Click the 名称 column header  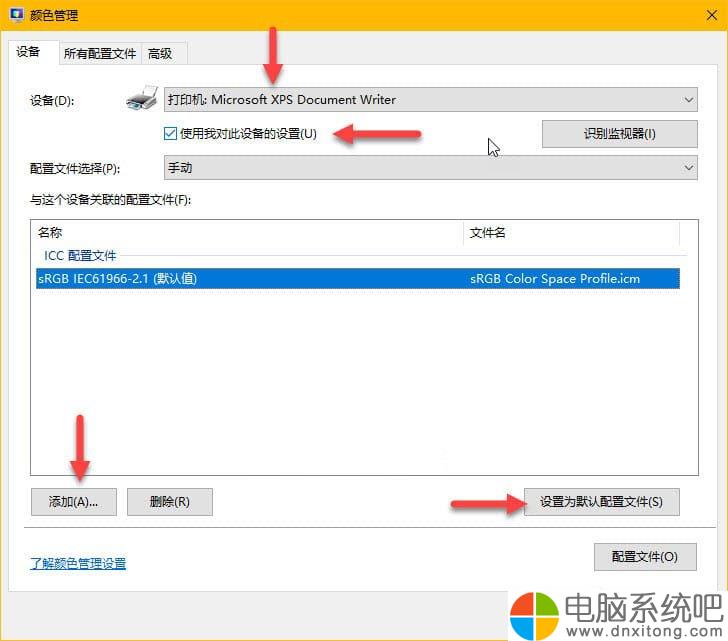(x=248, y=232)
